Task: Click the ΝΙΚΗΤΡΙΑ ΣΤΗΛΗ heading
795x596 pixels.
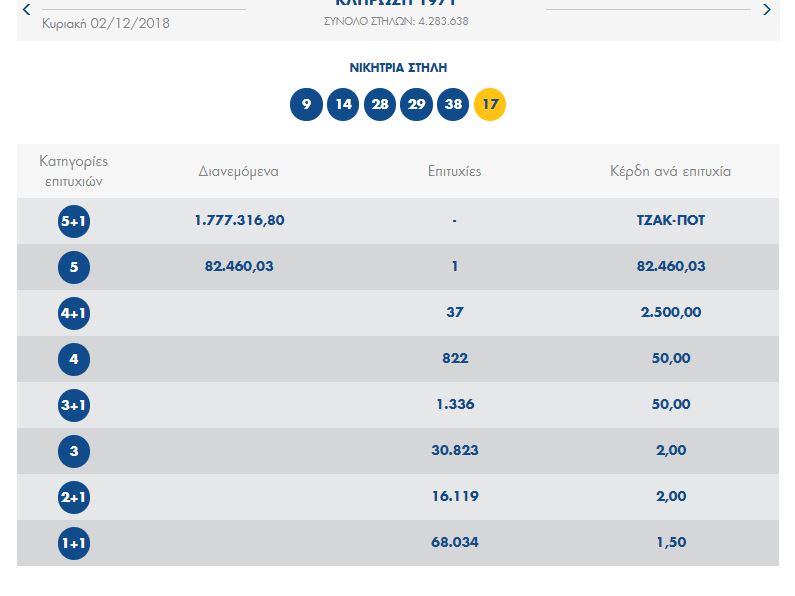Action: tap(398, 68)
